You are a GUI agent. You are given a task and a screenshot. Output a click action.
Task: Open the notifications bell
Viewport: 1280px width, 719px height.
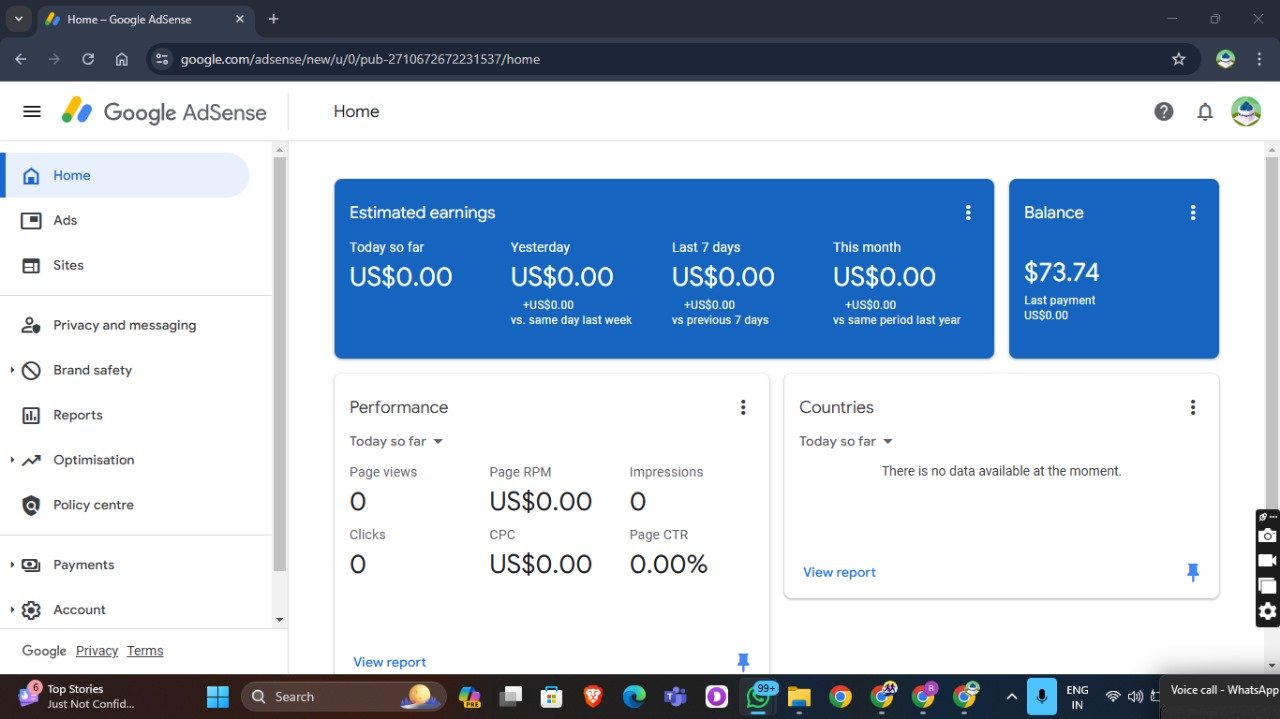[1205, 111]
